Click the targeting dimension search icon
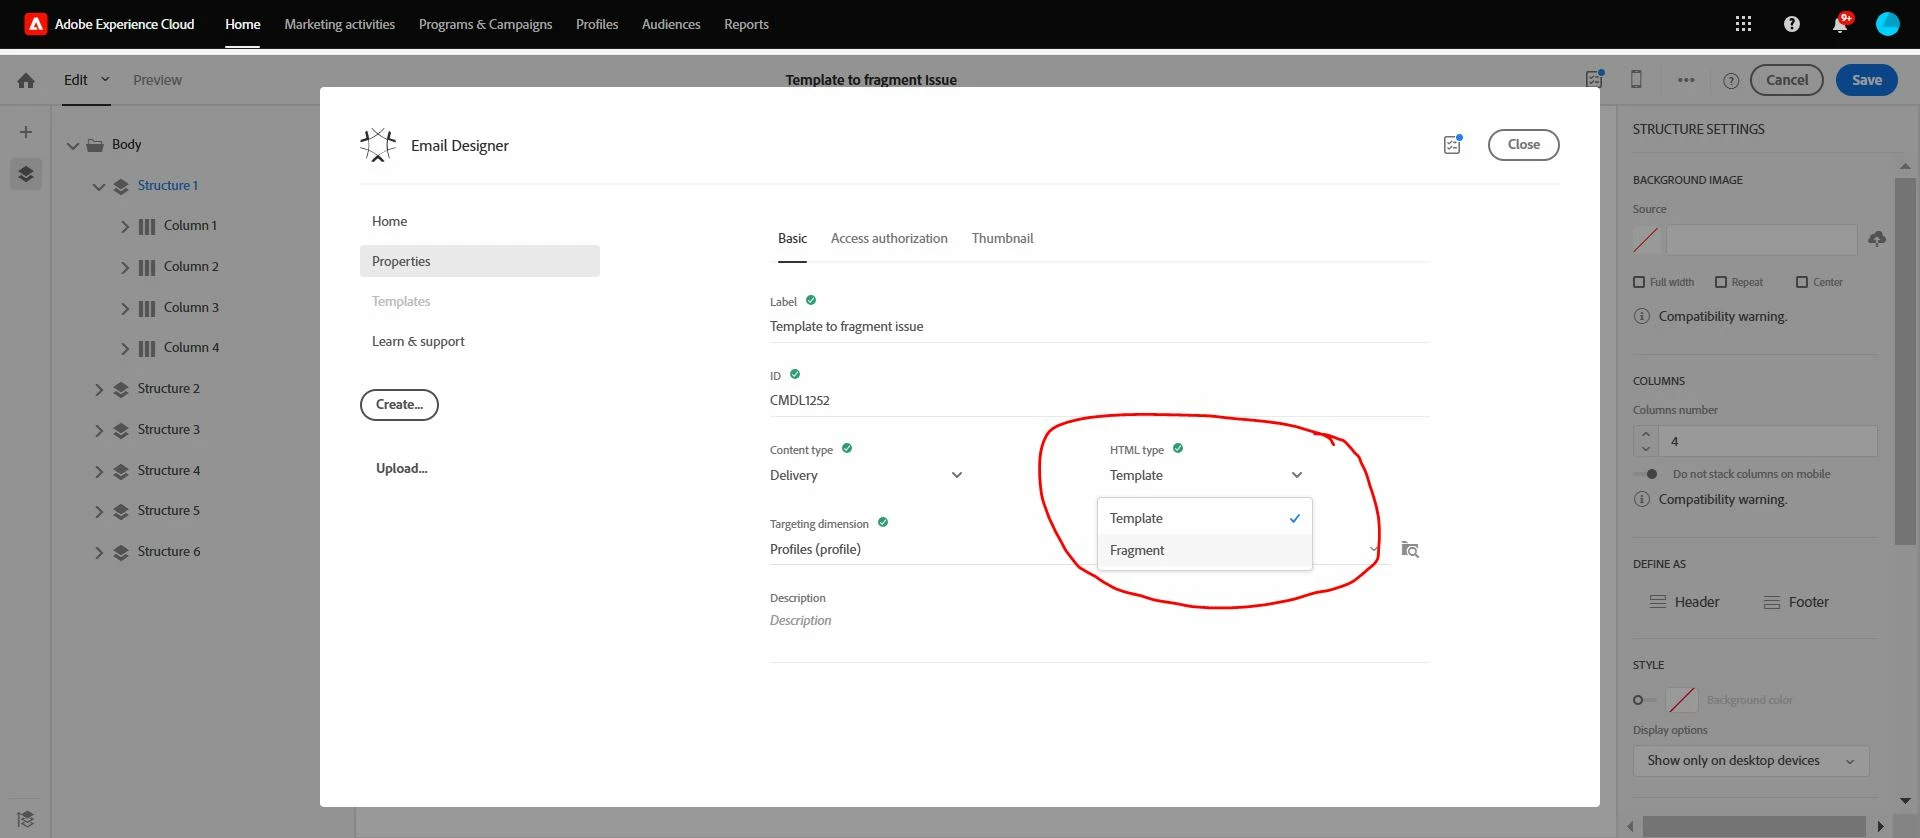1920x838 pixels. click(x=1410, y=549)
